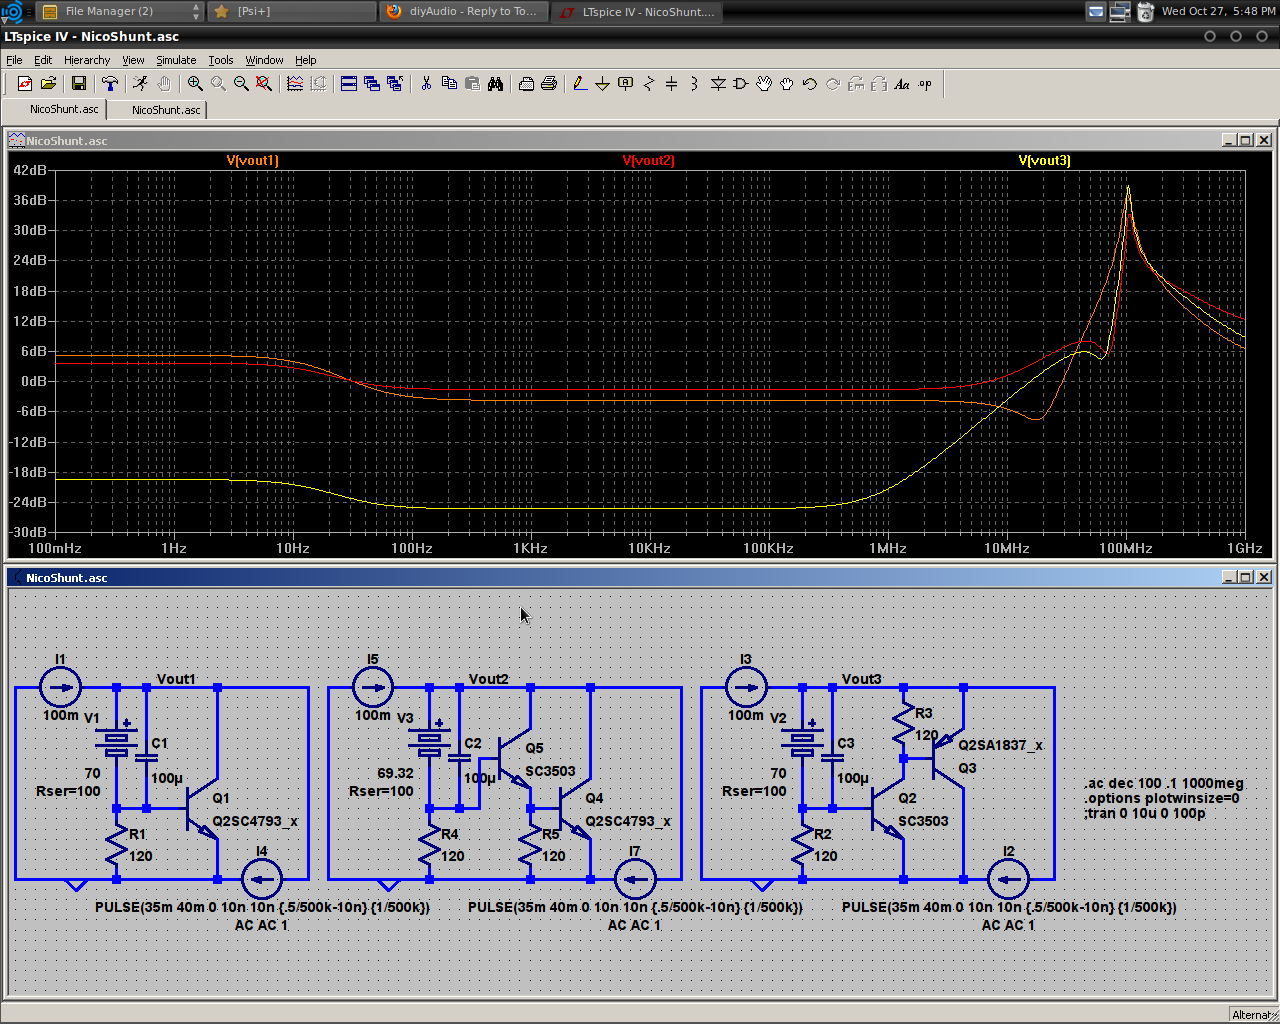The image size is (1280, 1024).
Task: Click the Autorange waveform plot icon
Action: pyautogui.click(x=295, y=84)
